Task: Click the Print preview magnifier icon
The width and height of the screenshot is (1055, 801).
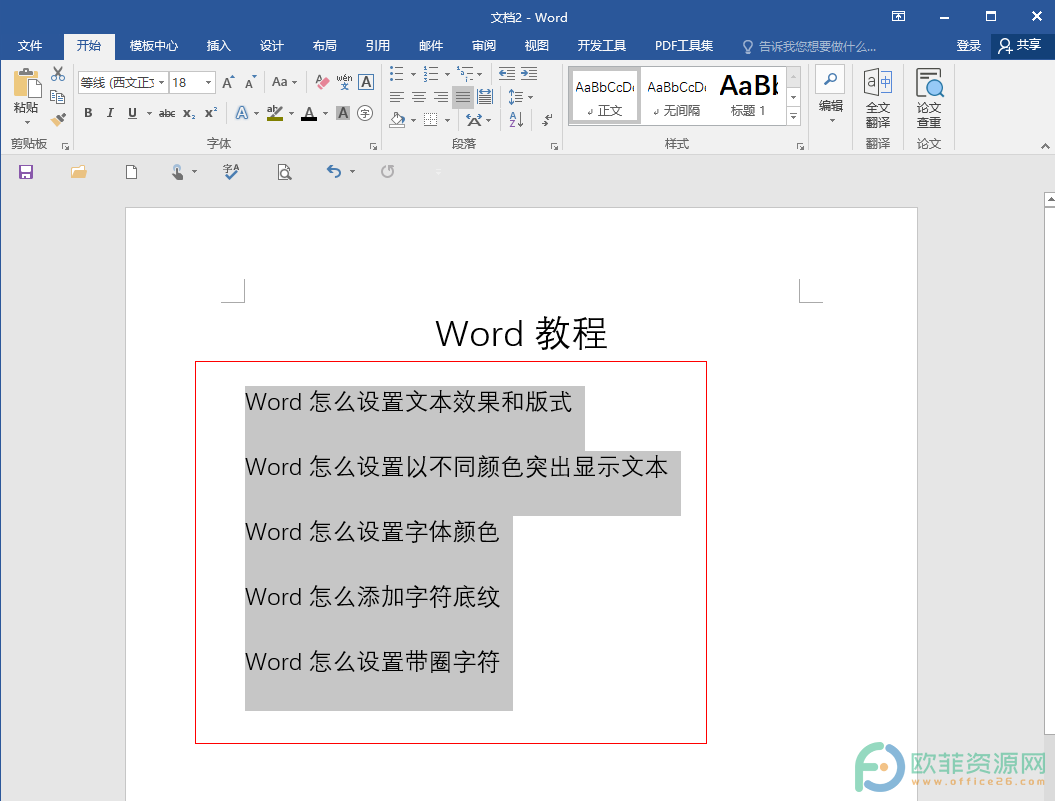Action: [x=285, y=172]
